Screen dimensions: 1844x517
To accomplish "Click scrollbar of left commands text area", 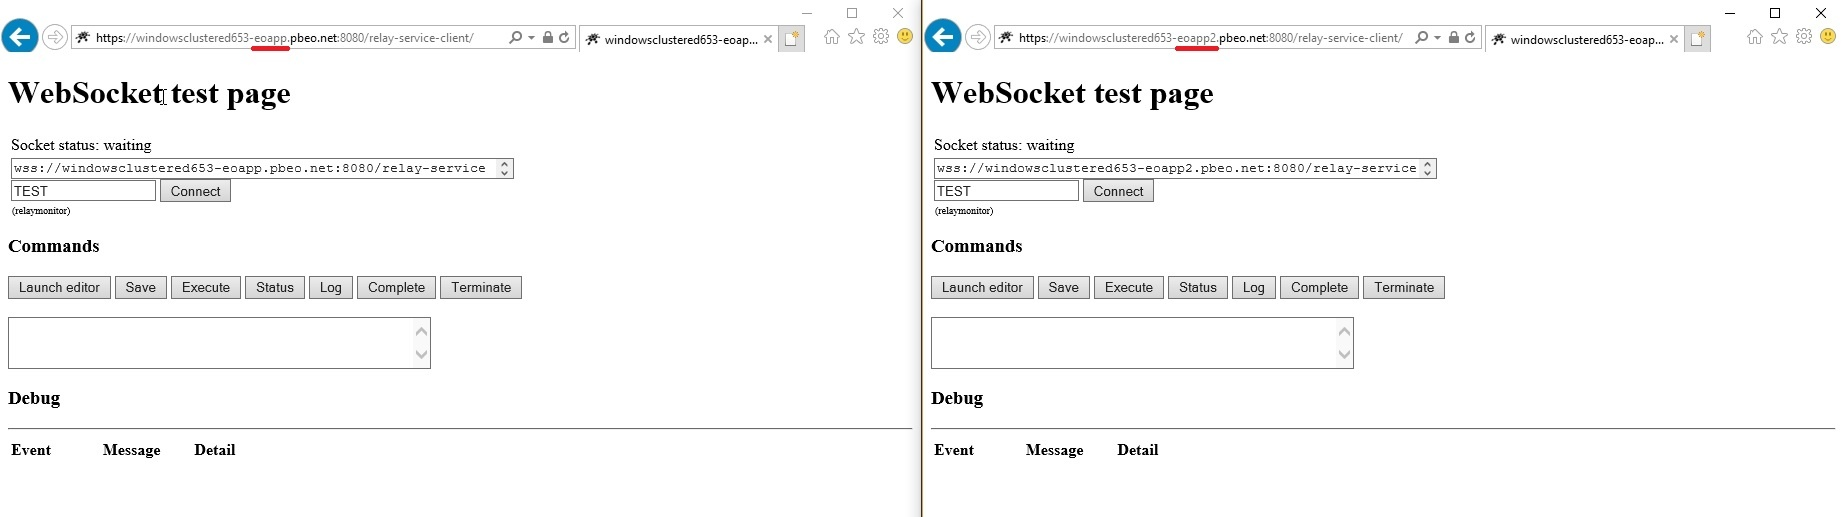I will tap(421, 343).
